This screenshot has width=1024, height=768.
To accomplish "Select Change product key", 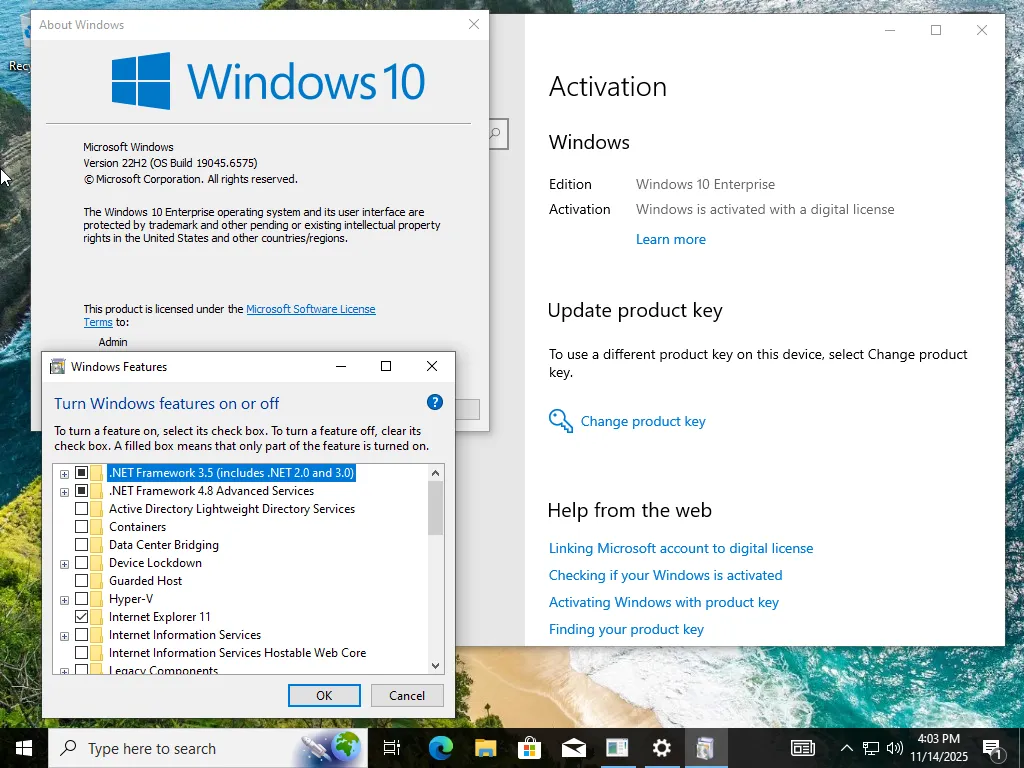I will [x=642, y=421].
